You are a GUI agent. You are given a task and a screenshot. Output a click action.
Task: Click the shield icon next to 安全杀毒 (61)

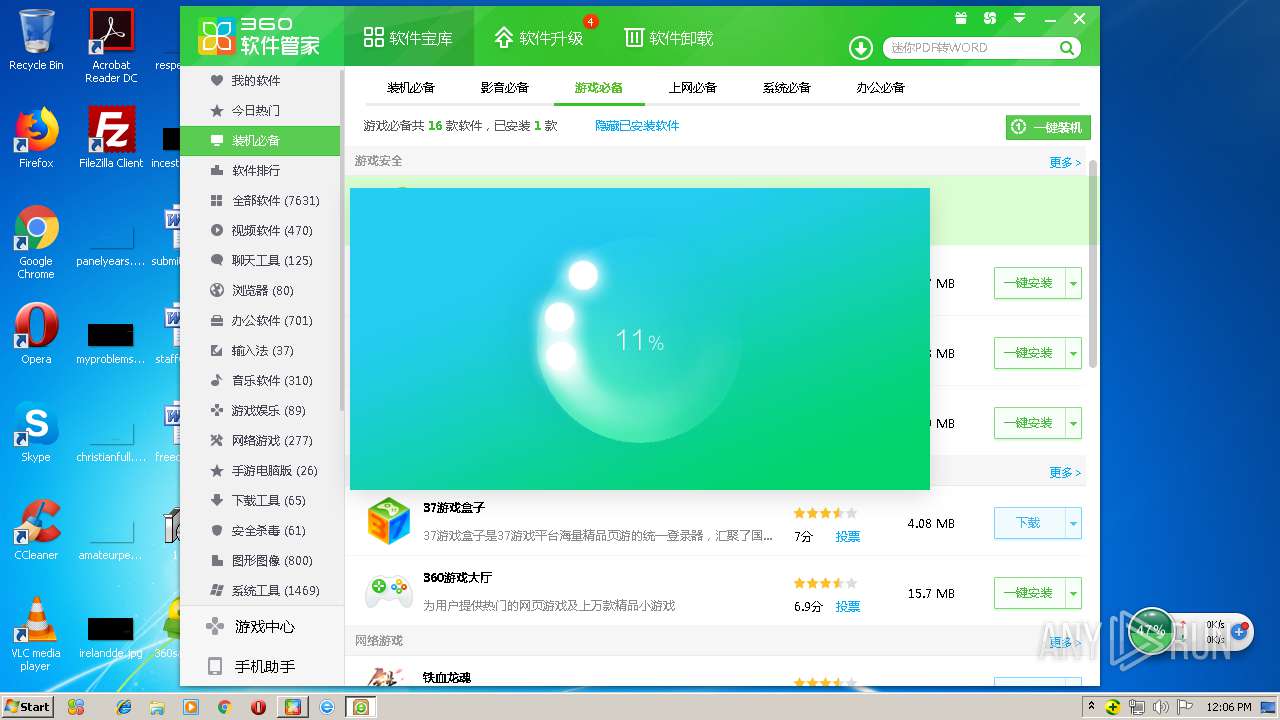point(216,530)
